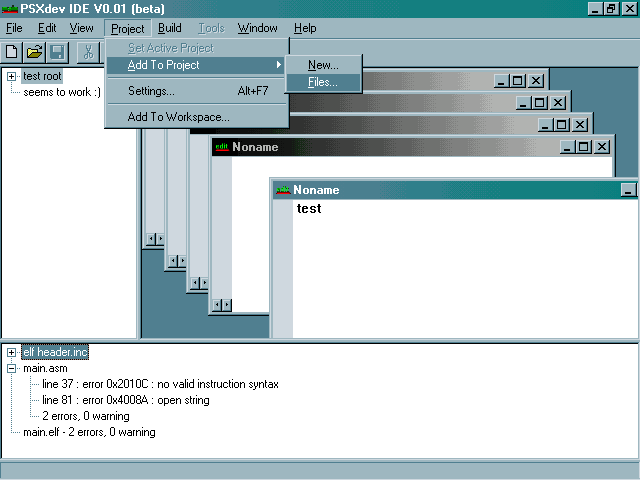Open the File menu
The image size is (640, 480).
point(14,28)
